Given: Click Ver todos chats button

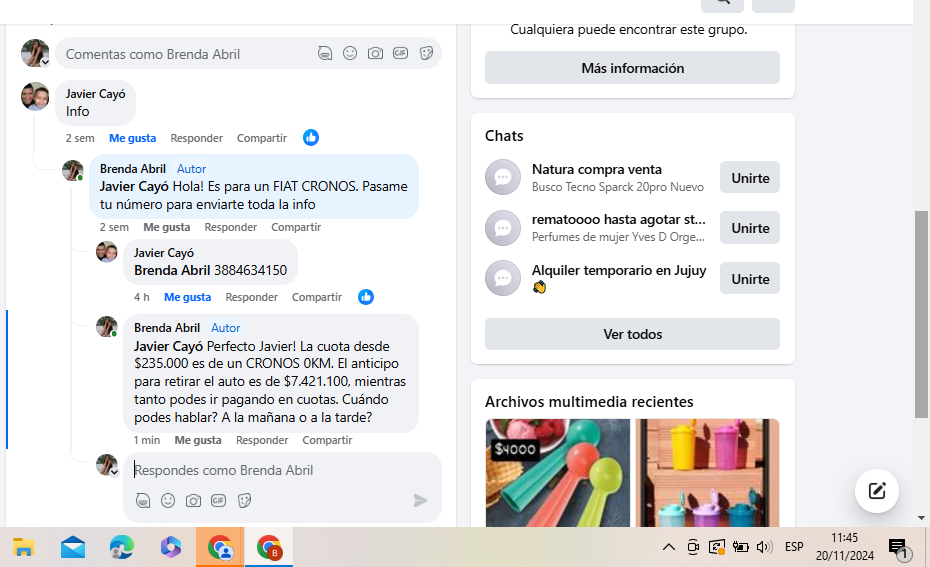Looking at the screenshot, I should [632, 334].
